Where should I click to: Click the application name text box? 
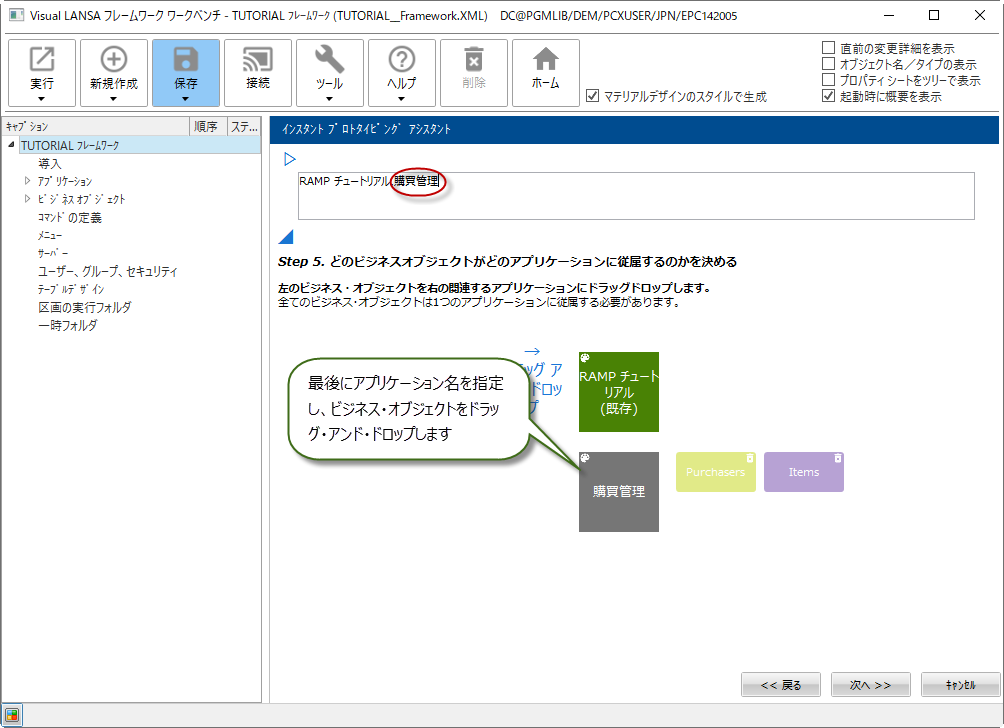tap(636, 196)
